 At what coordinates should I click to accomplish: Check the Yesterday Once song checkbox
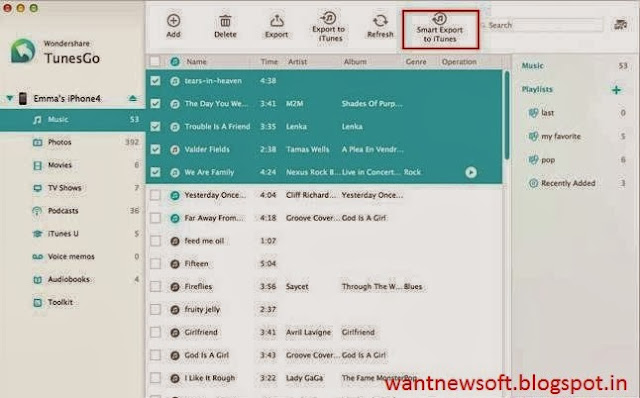point(155,195)
